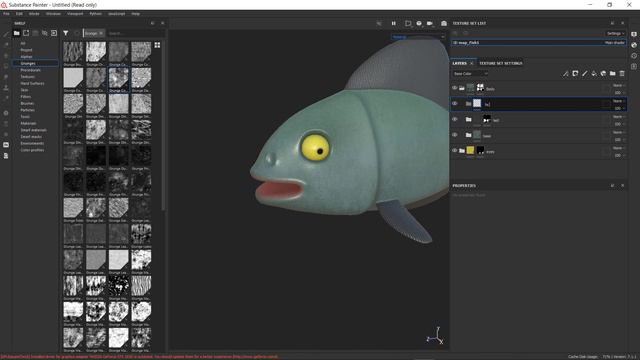
Task: Select the Smart materials shelf category
Action: pos(33,130)
